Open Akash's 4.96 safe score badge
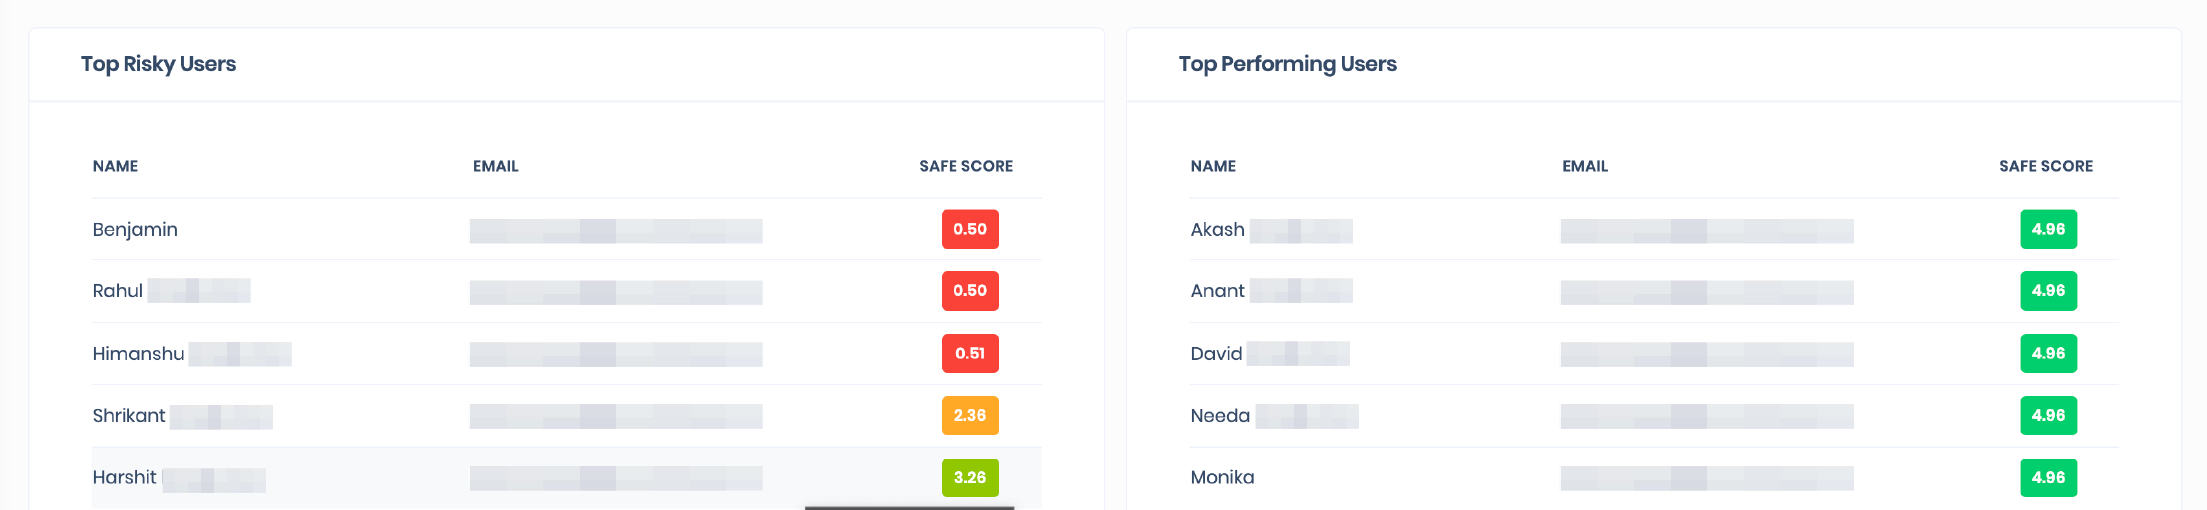The height and width of the screenshot is (510, 2207). 2048,229
